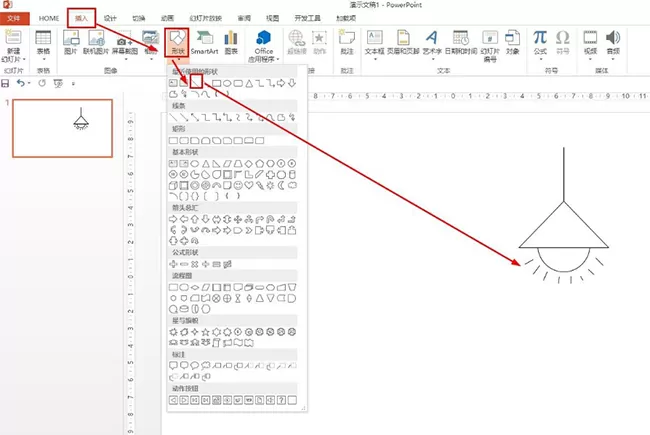Select the Cube basic shape
This screenshot has width=650, height=435.
(173, 185)
